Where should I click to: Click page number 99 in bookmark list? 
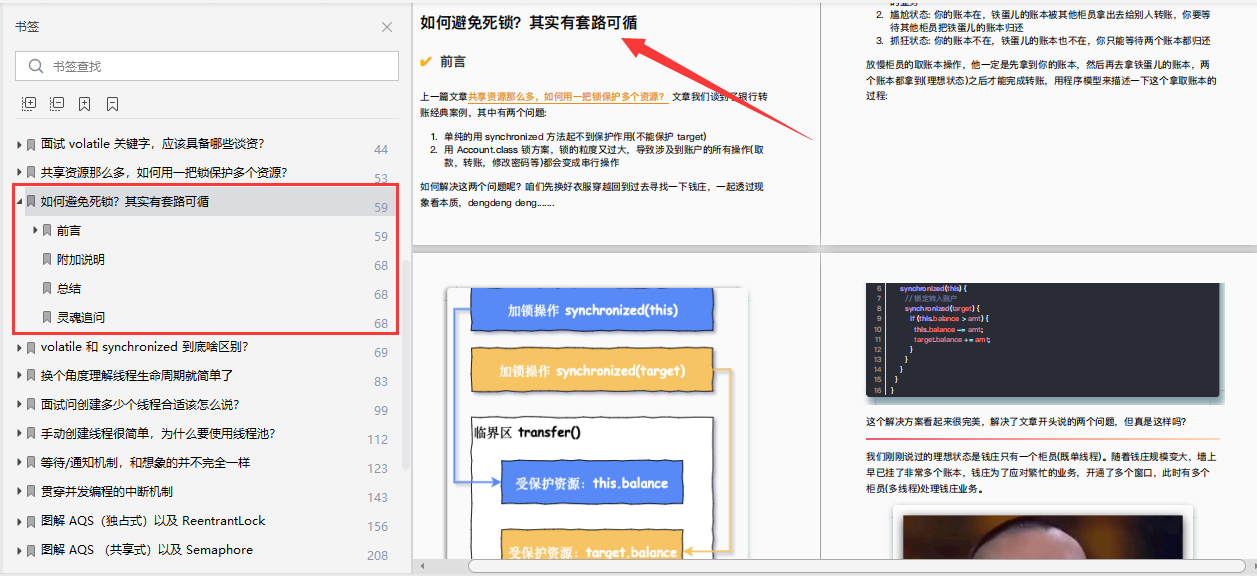click(x=381, y=411)
